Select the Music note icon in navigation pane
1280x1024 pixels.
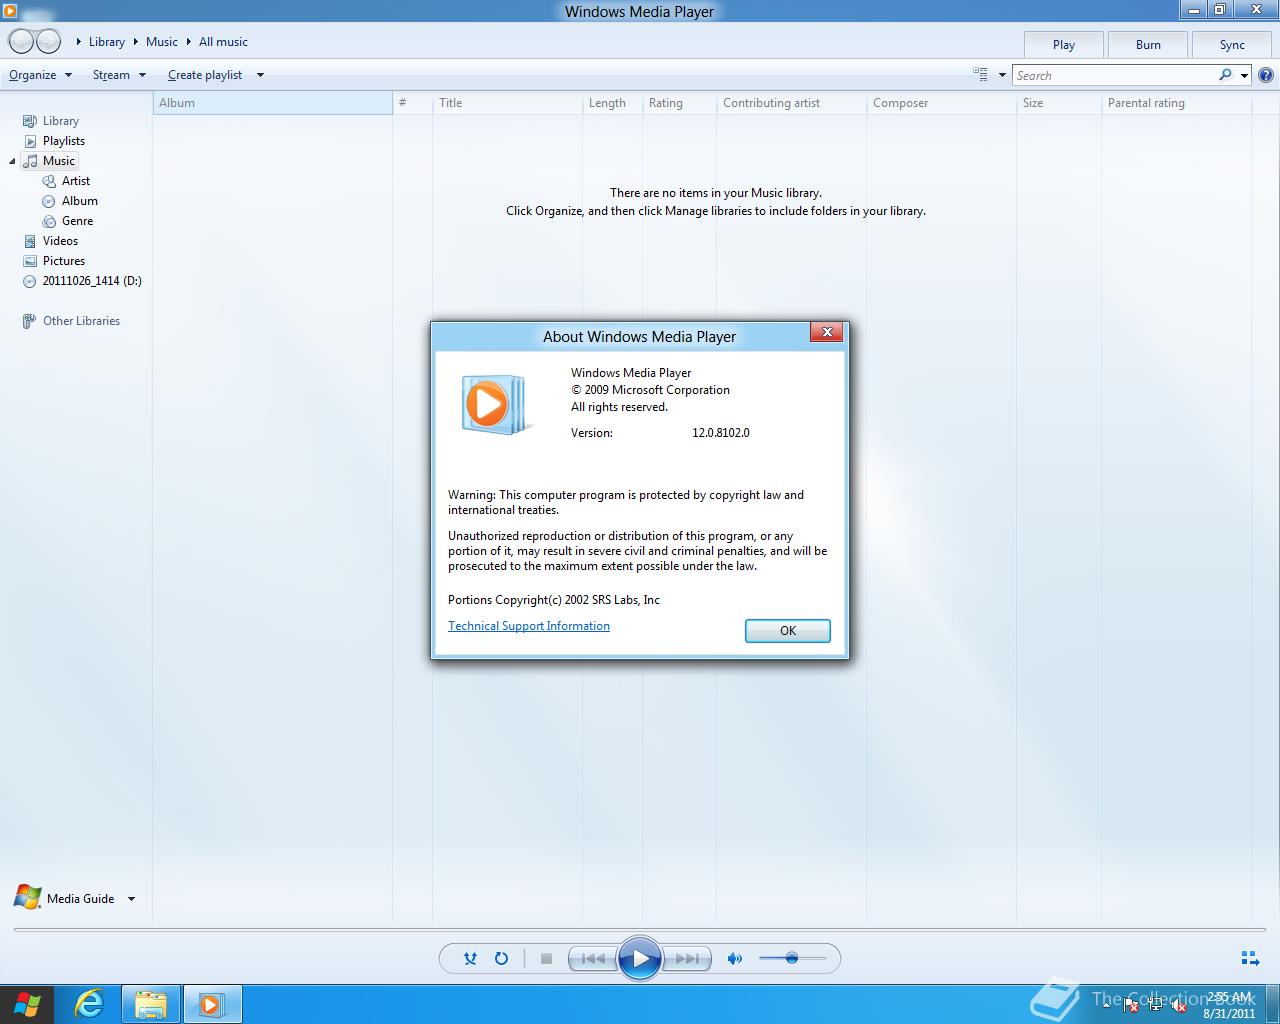coord(30,161)
